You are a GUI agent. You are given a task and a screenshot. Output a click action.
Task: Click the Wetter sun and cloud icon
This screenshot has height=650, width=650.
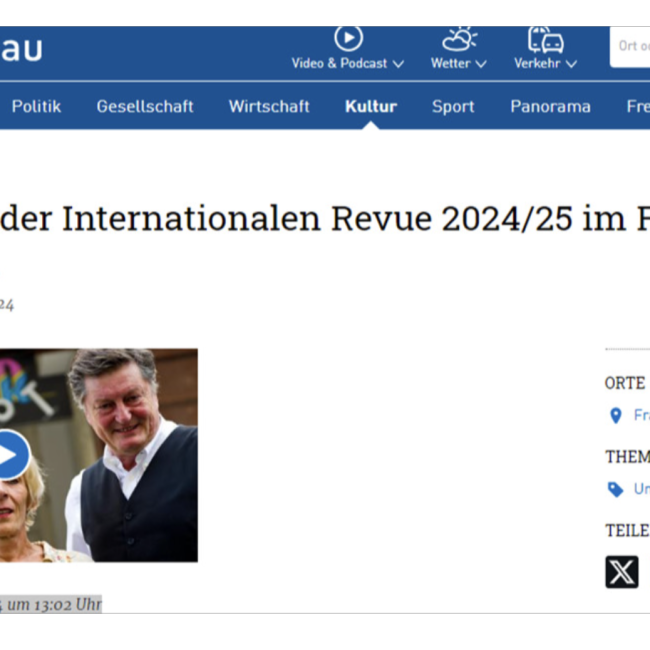(x=458, y=39)
